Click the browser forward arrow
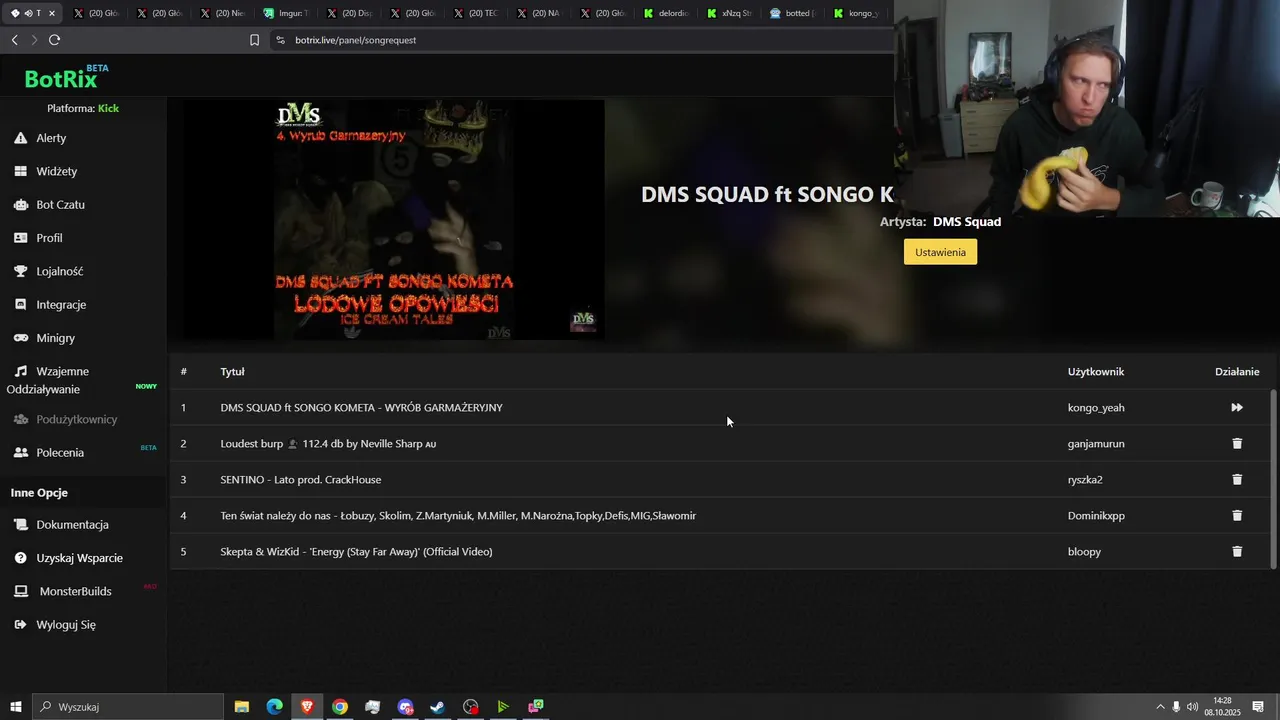 [34, 40]
